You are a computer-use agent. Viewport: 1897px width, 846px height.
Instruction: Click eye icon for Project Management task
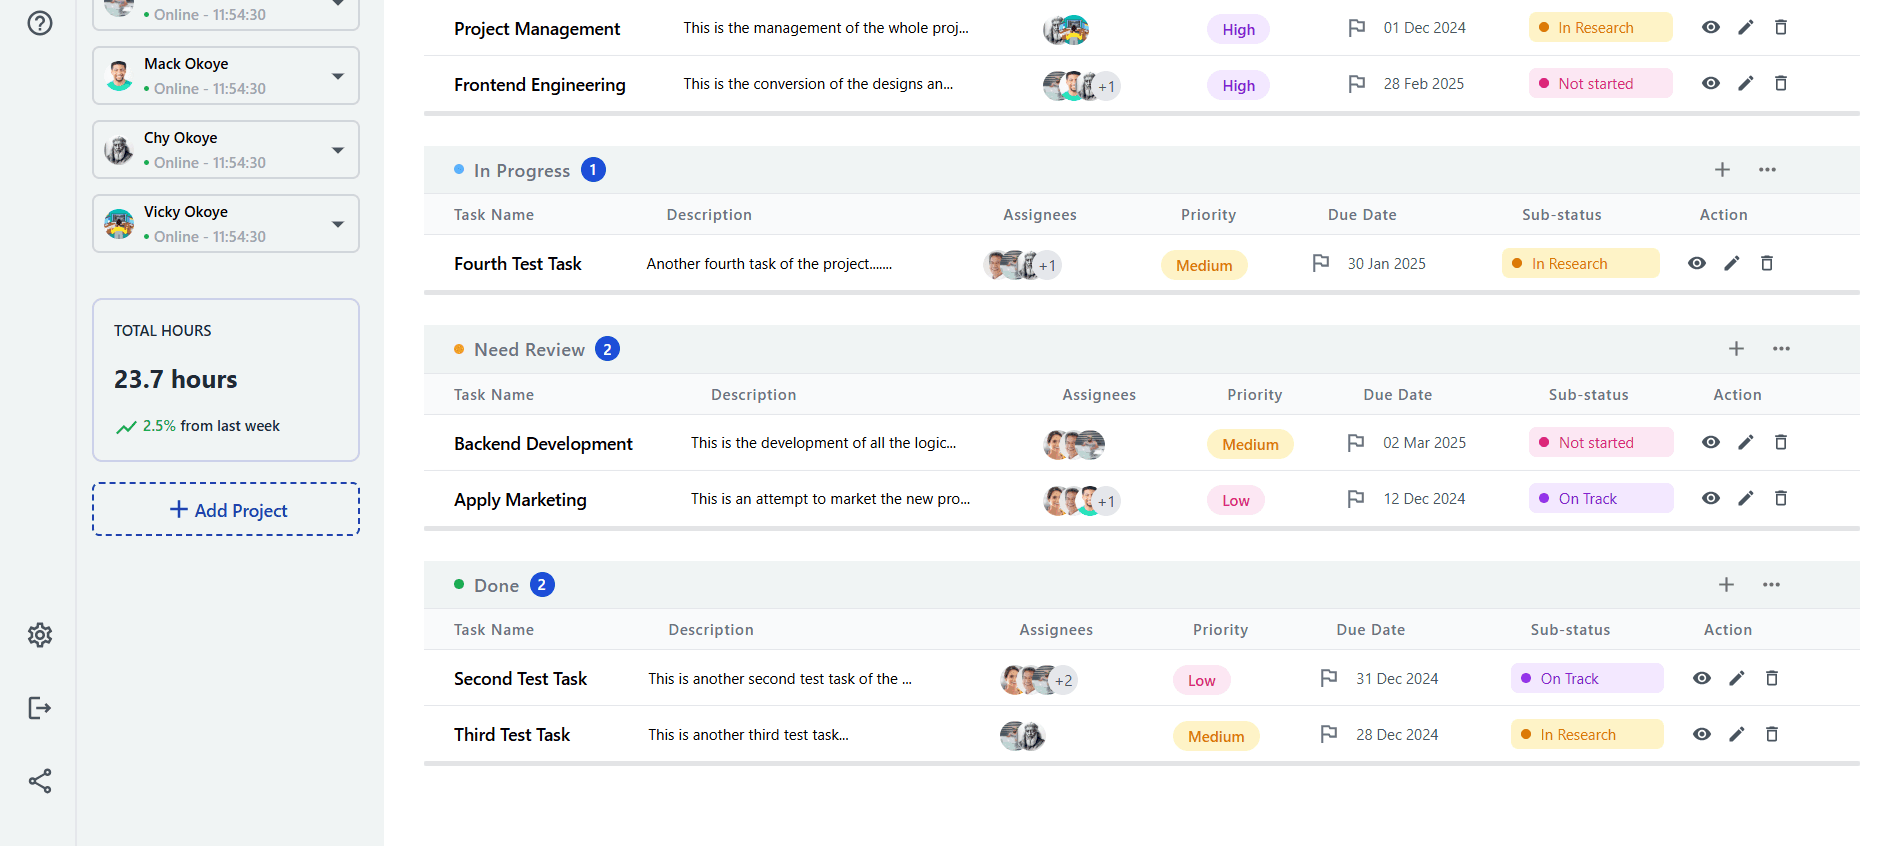tap(1711, 27)
